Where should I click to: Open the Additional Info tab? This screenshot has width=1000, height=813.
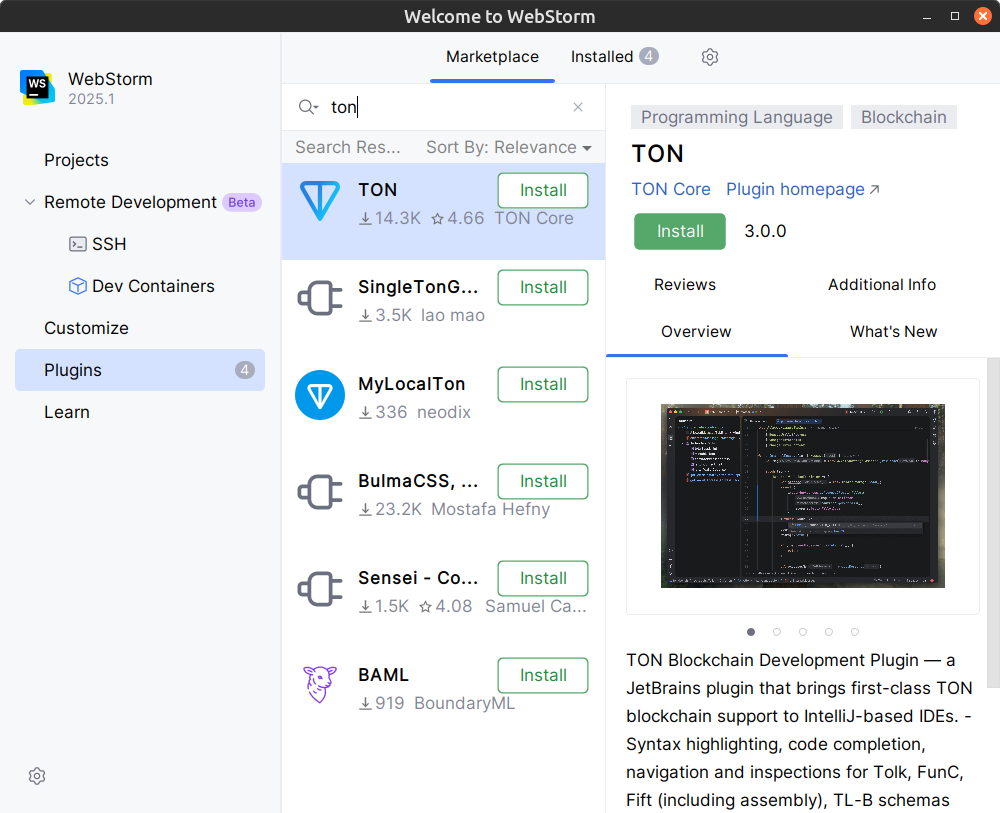pos(882,284)
